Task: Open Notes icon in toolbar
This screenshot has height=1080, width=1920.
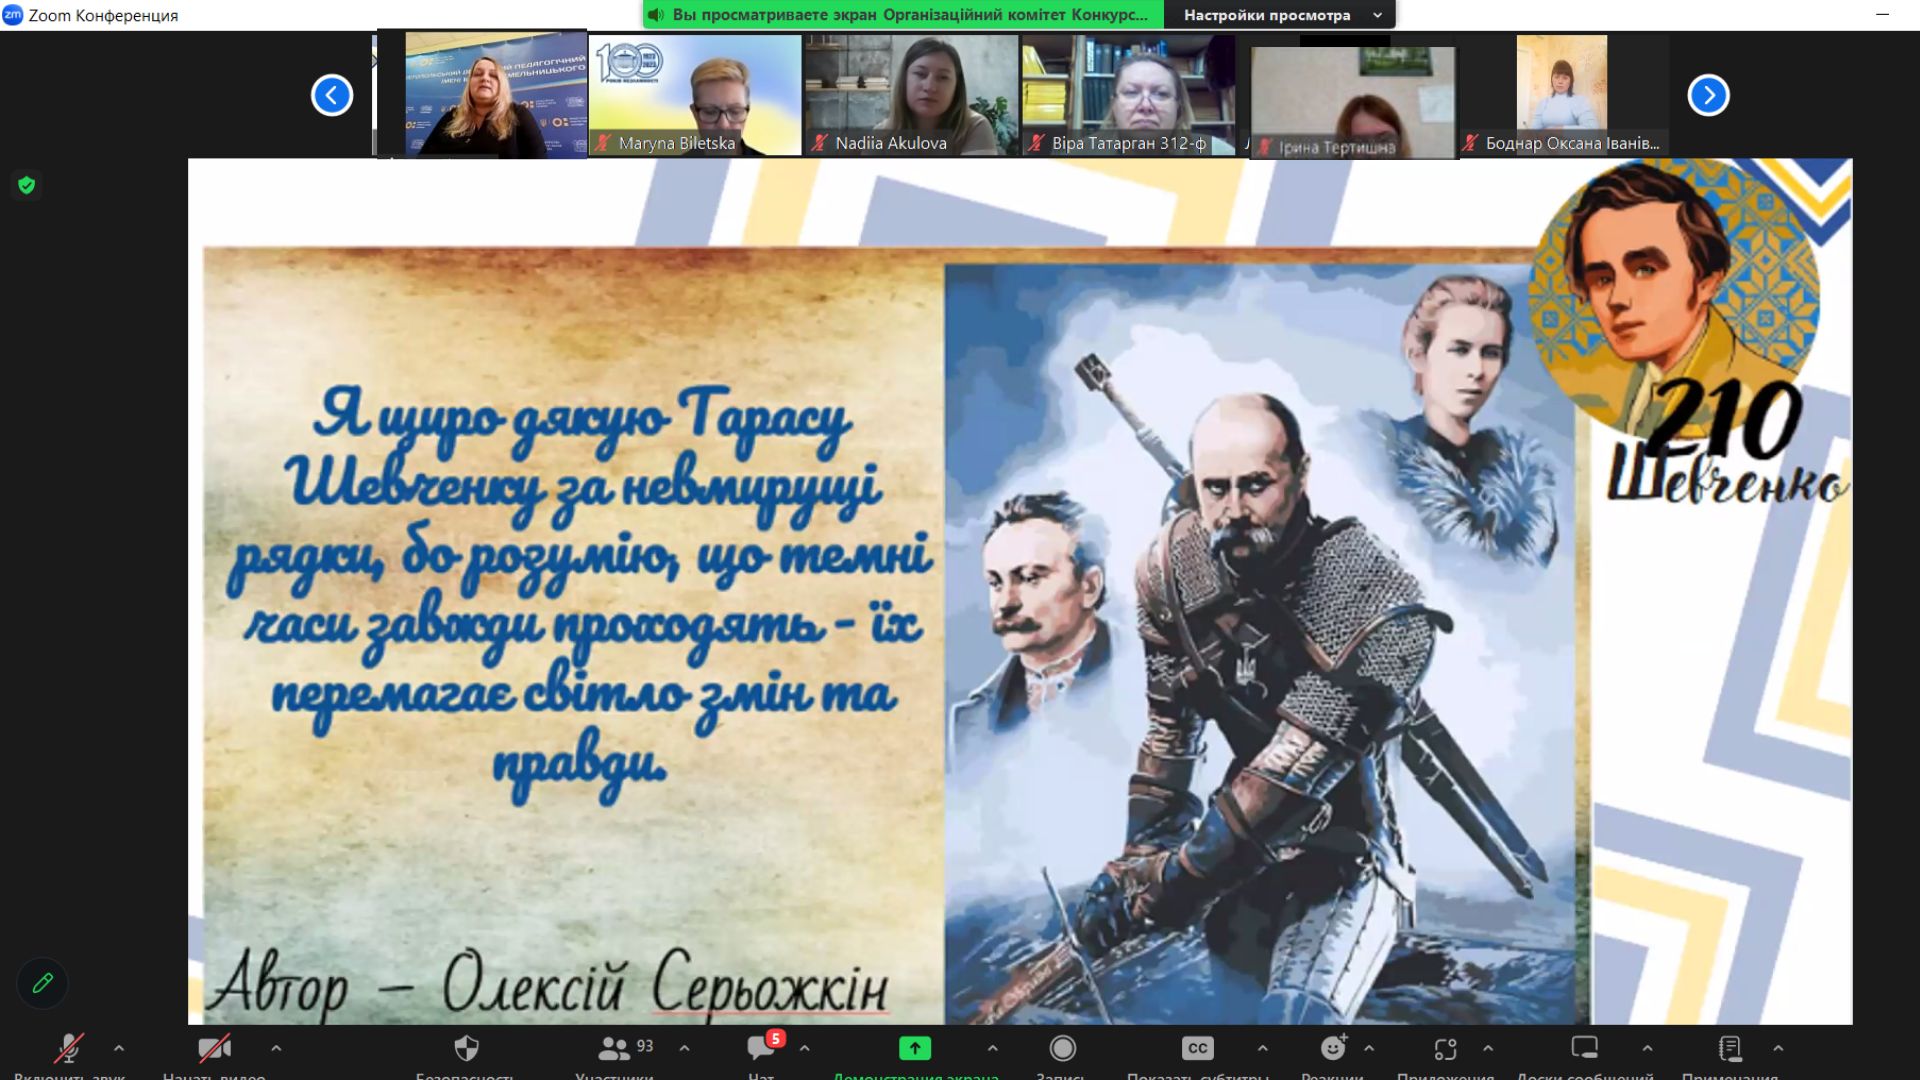Action: pos(1730,1049)
